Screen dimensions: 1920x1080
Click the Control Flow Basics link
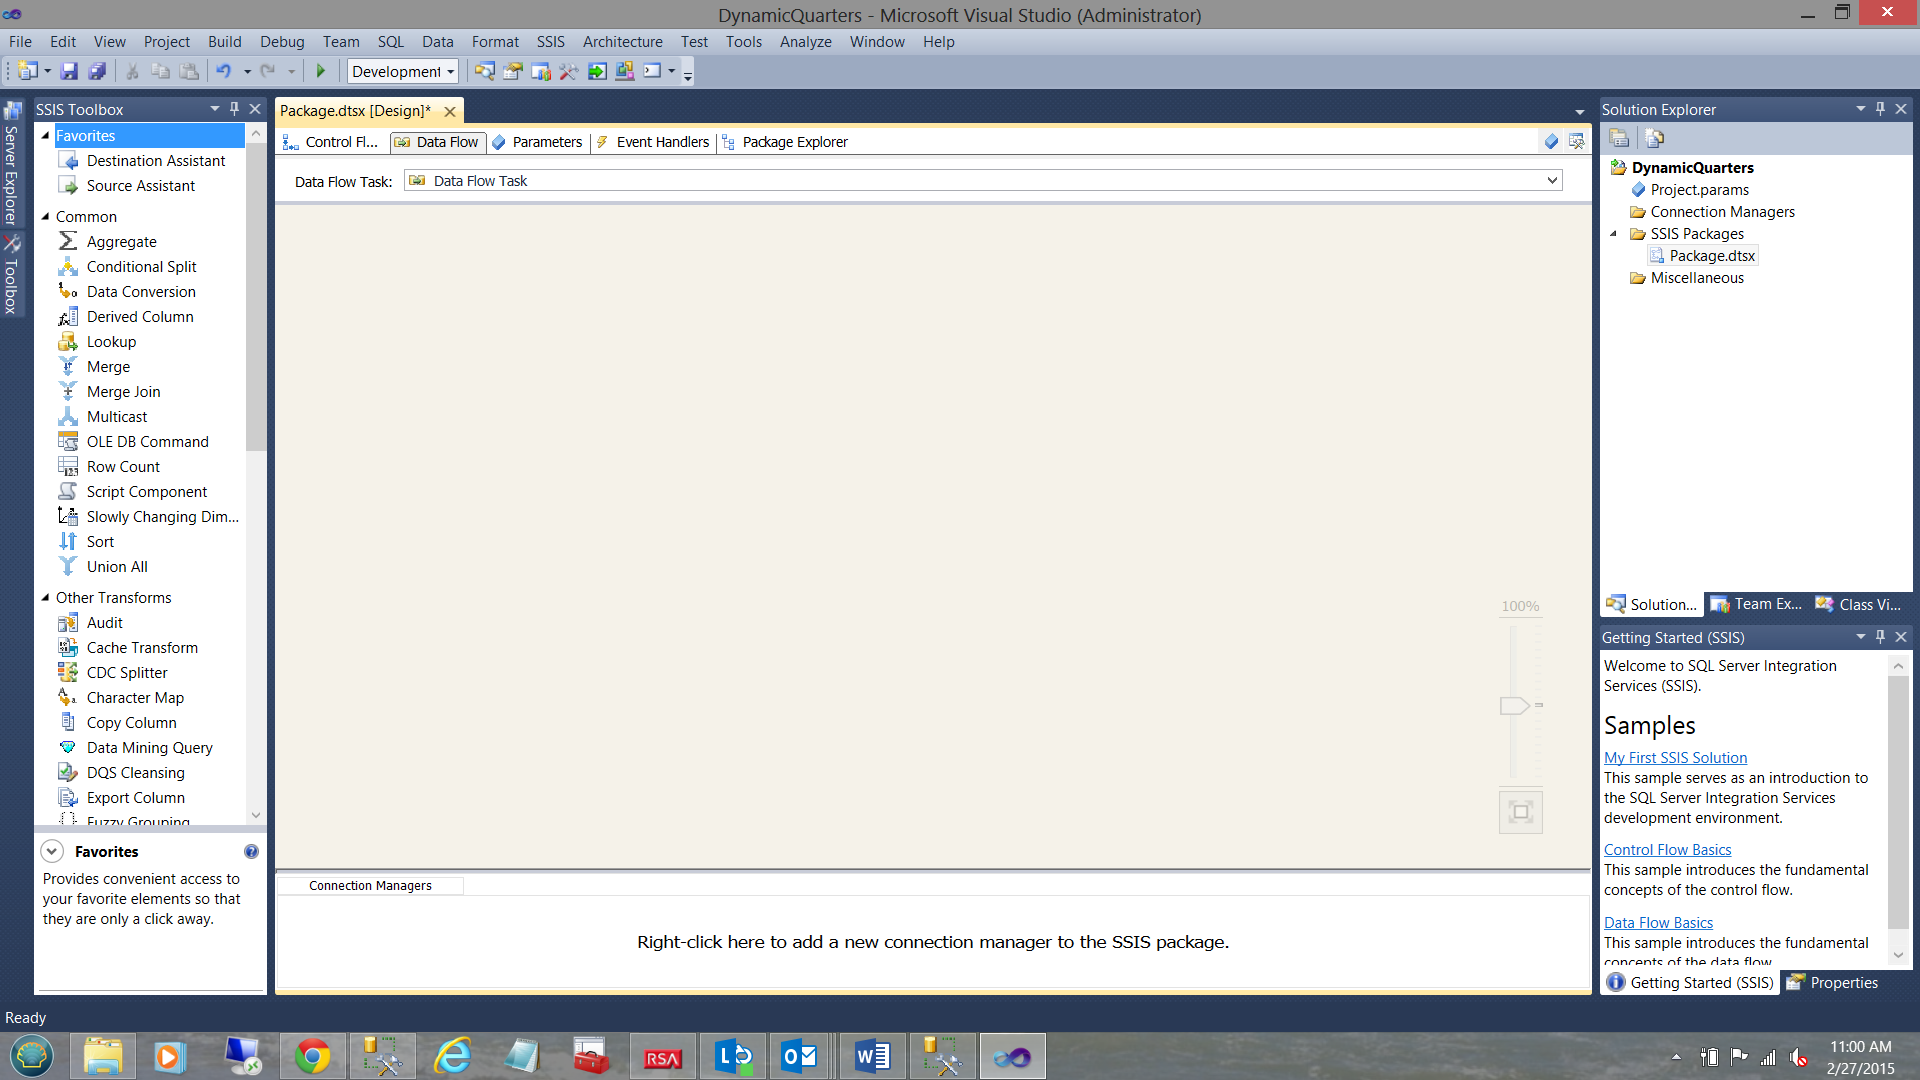click(1667, 849)
